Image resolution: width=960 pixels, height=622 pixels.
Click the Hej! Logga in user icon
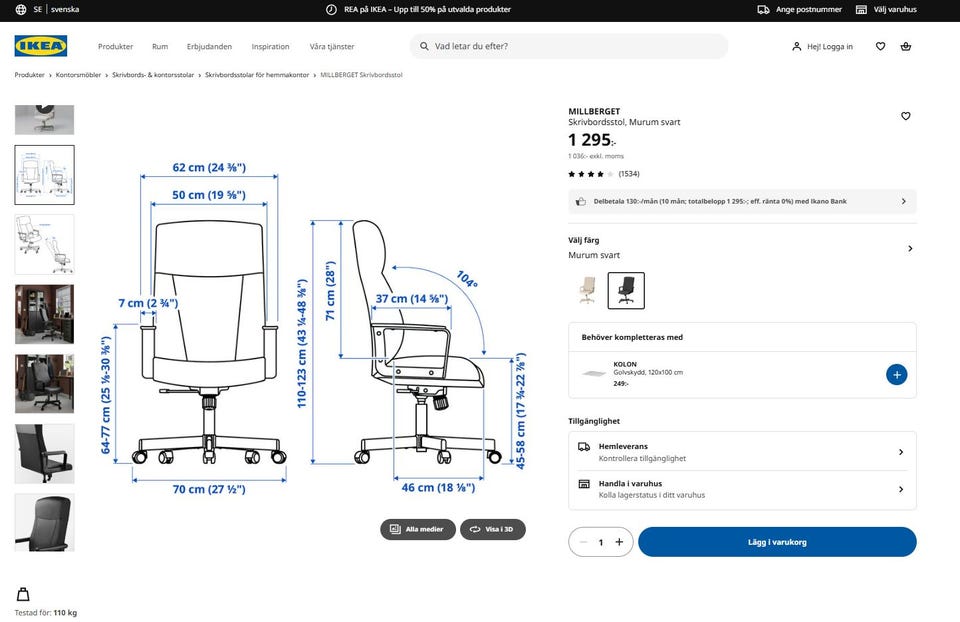tap(797, 46)
